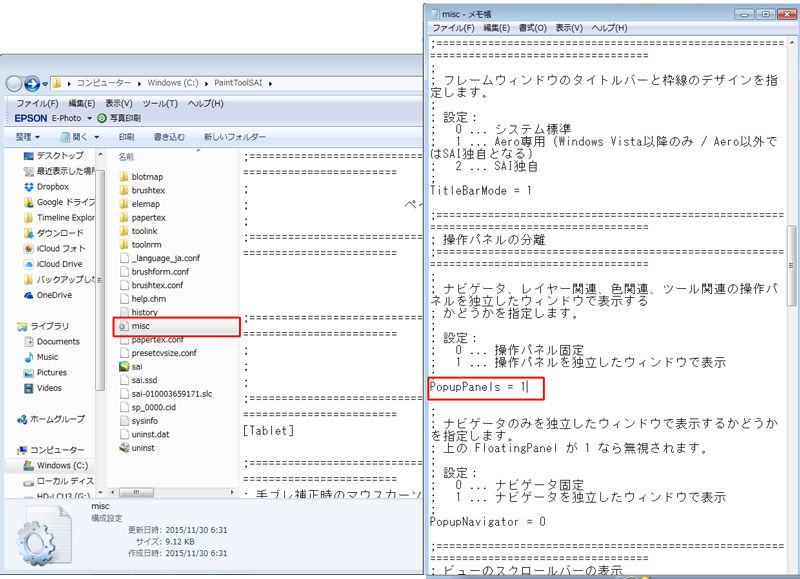Click the 名前 column header
This screenshot has height=579, width=800.
pos(127,157)
